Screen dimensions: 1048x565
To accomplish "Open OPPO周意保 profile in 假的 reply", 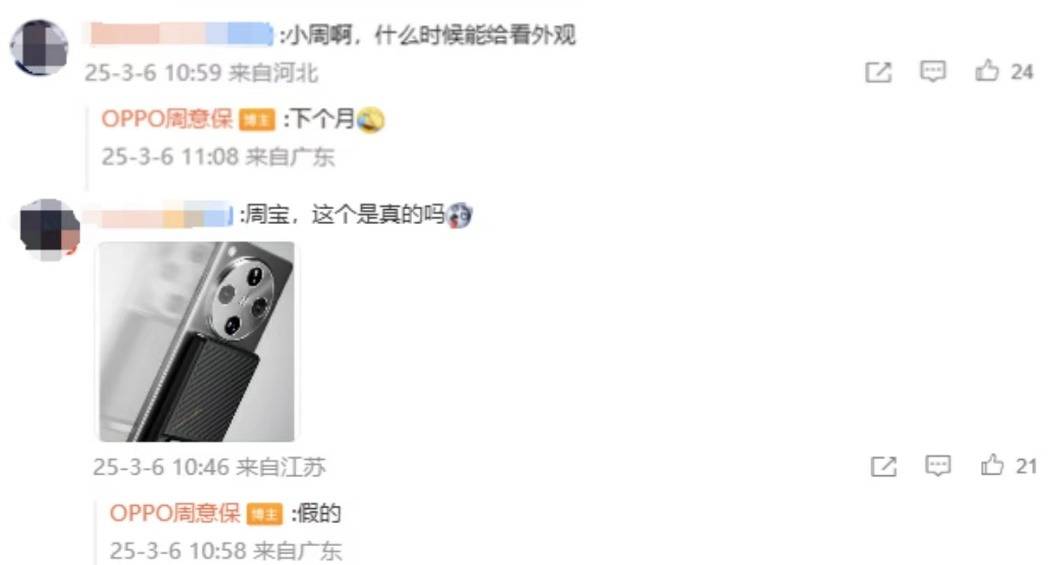I will pos(174,514).
